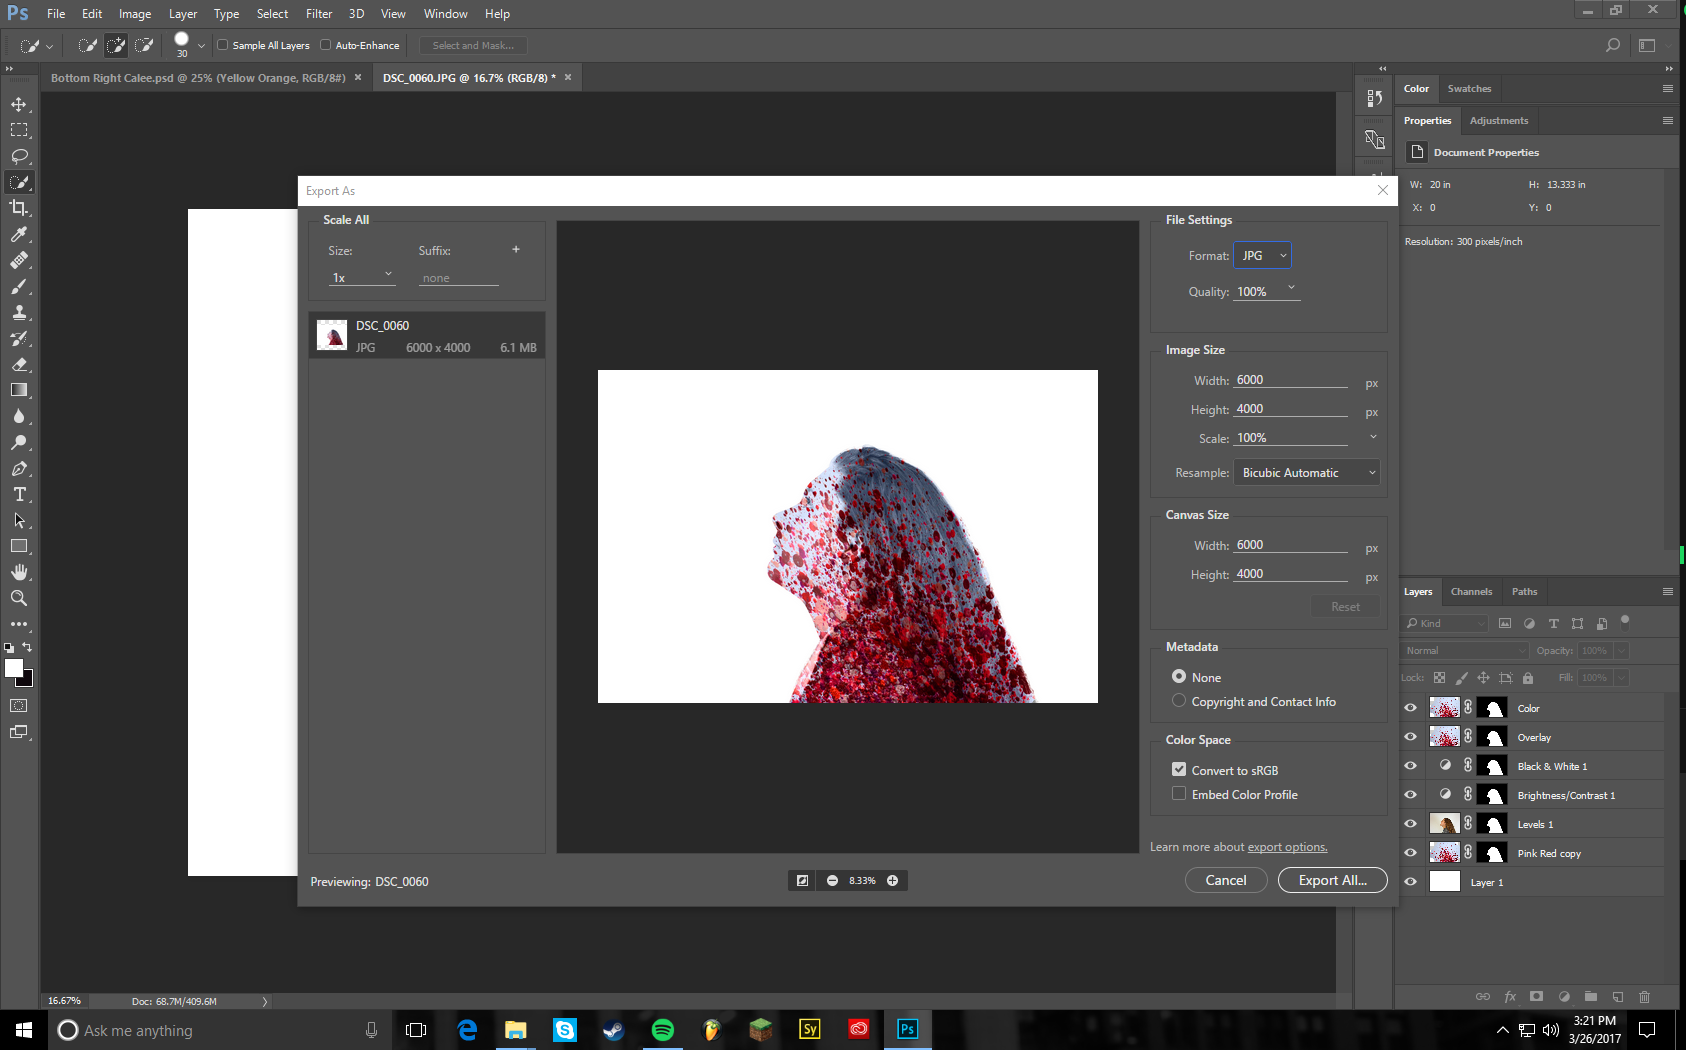Open the layer blend mode Normal dropdown

coord(1465,651)
